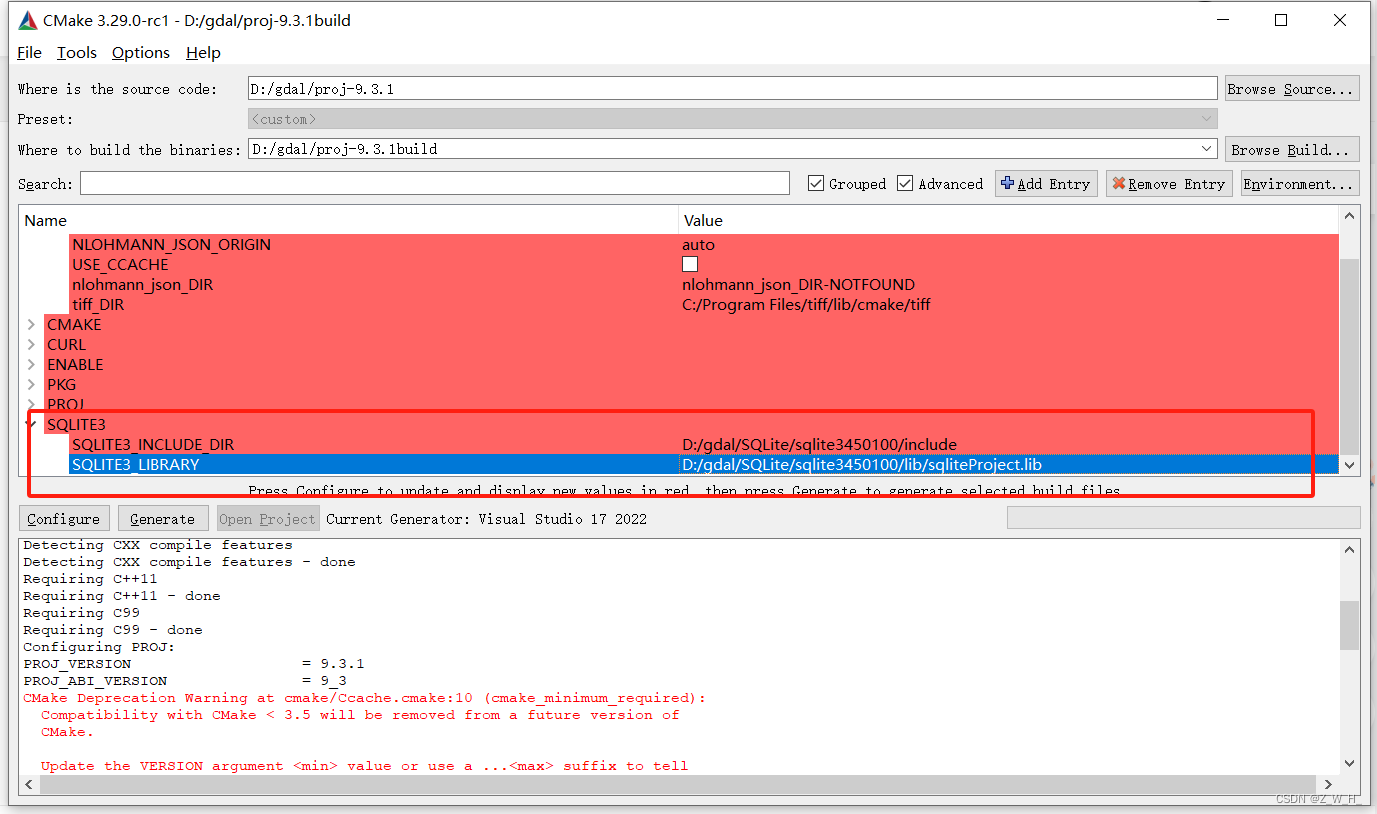Viewport: 1377px width, 814px height.
Task: Collapse the SQLITE3 group
Action: 32,424
